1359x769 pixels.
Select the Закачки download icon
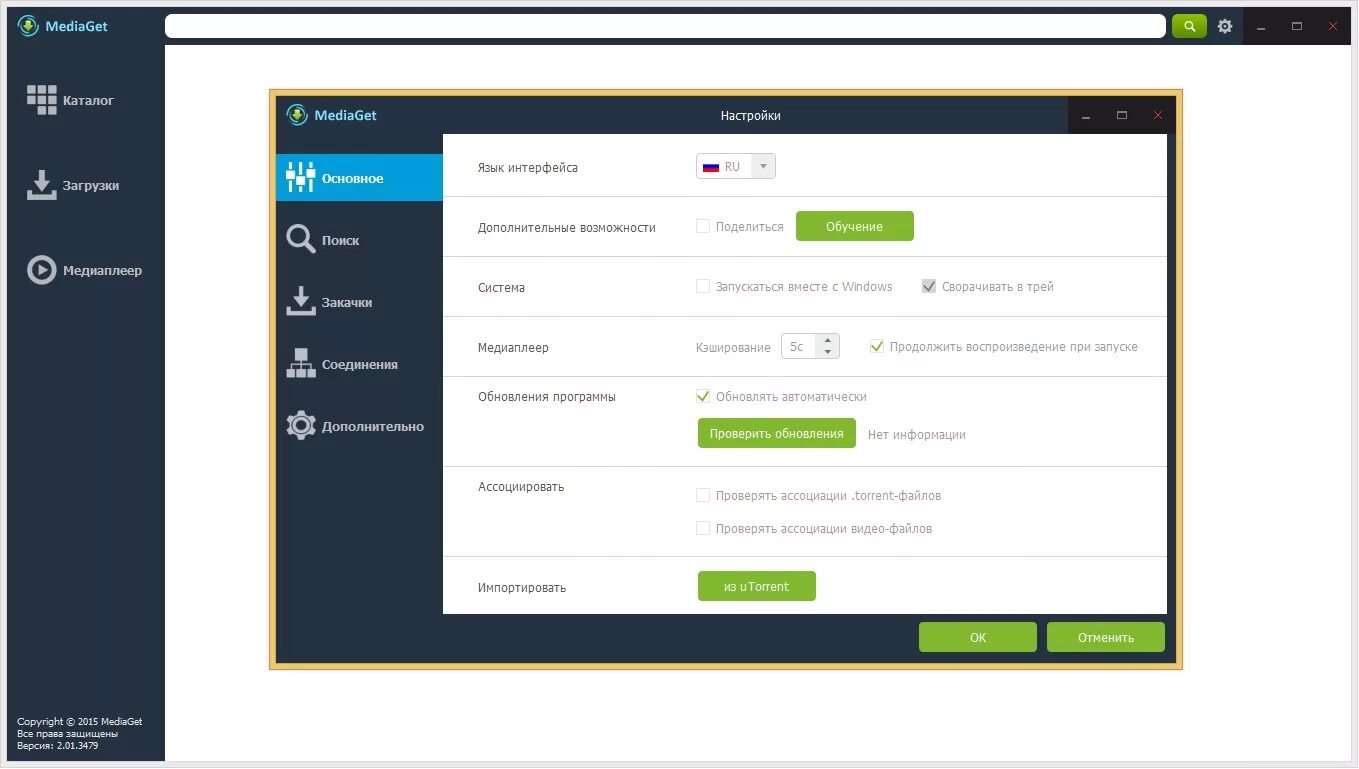tap(300, 301)
